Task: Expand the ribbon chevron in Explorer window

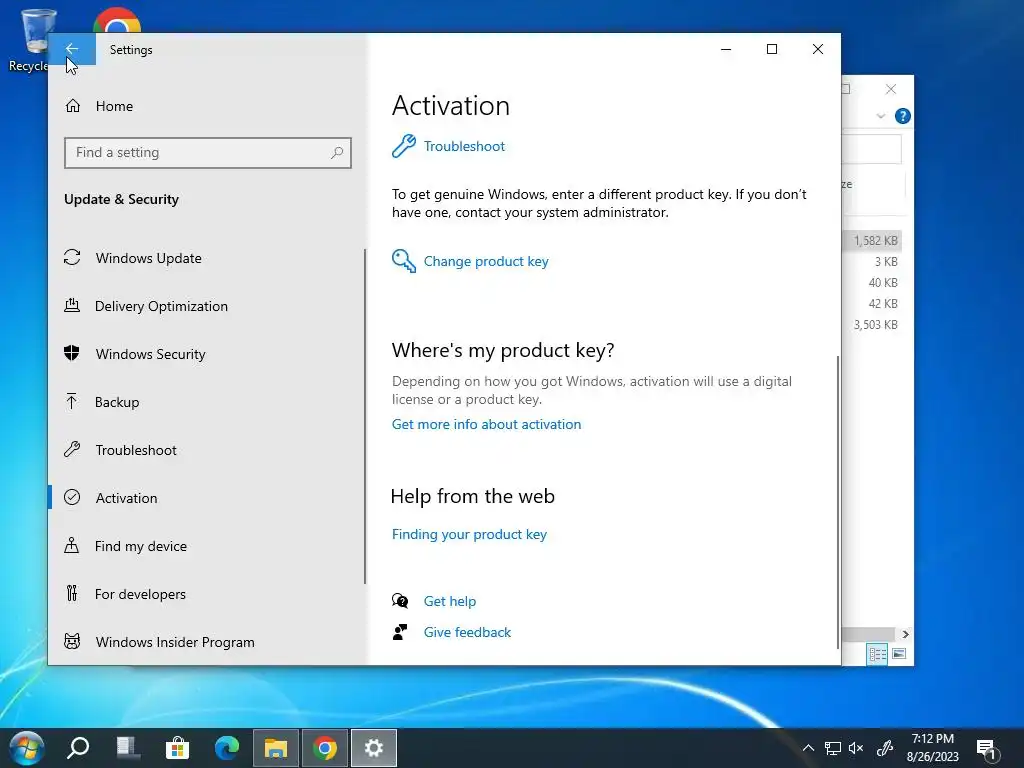Action: click(x=880, y=116)
